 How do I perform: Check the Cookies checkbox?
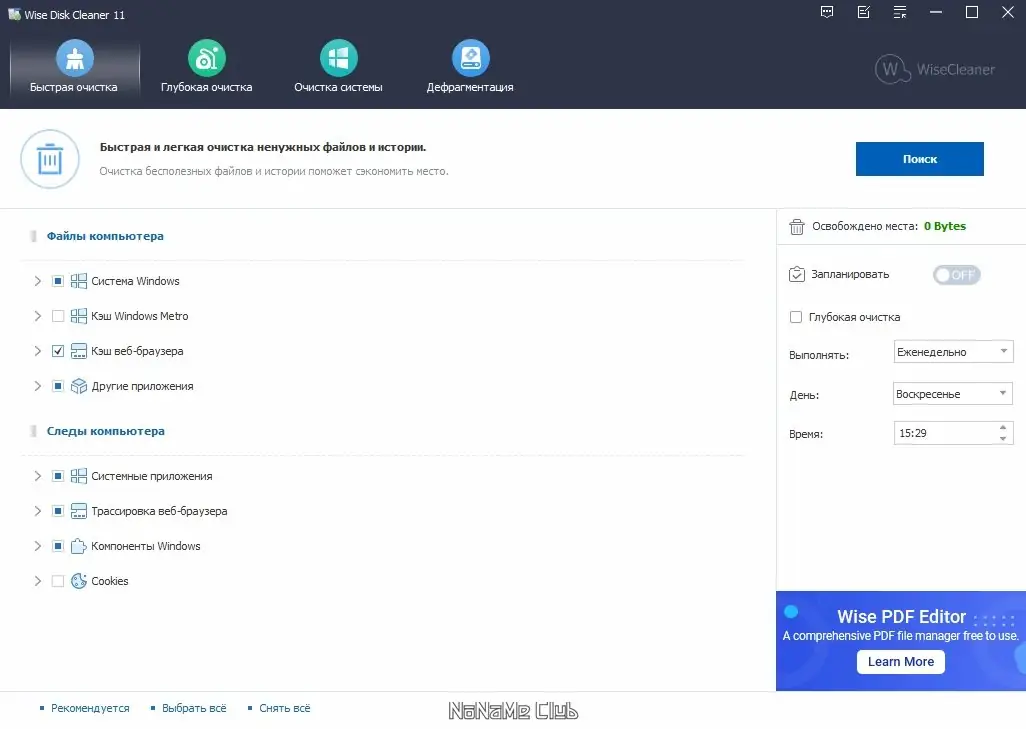[x=58, y=581]
